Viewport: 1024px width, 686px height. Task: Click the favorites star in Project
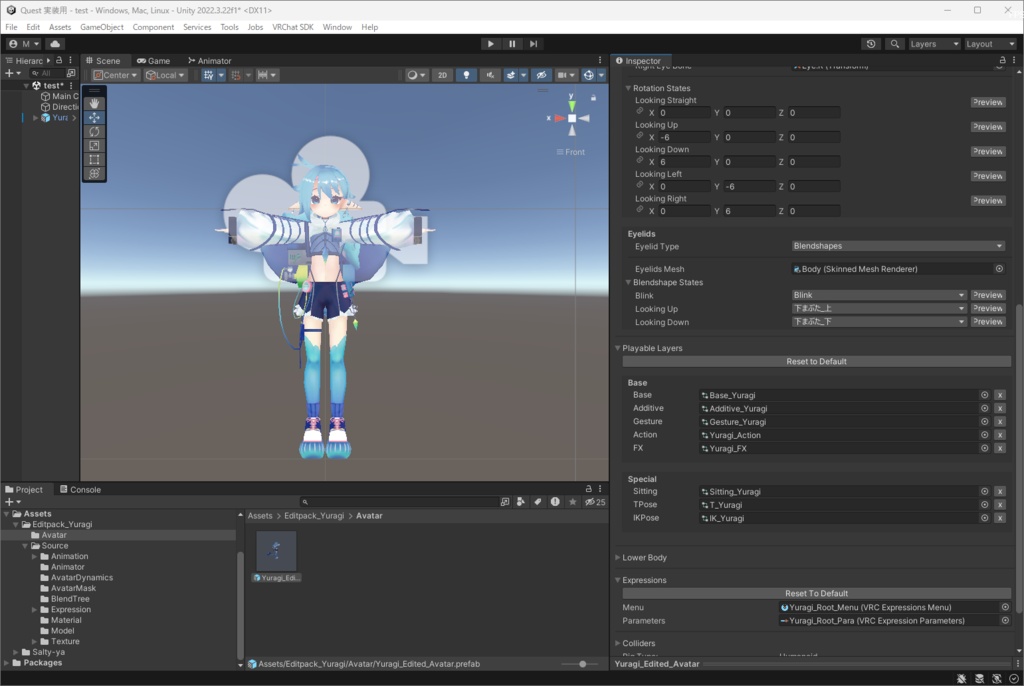coord(573,502)
